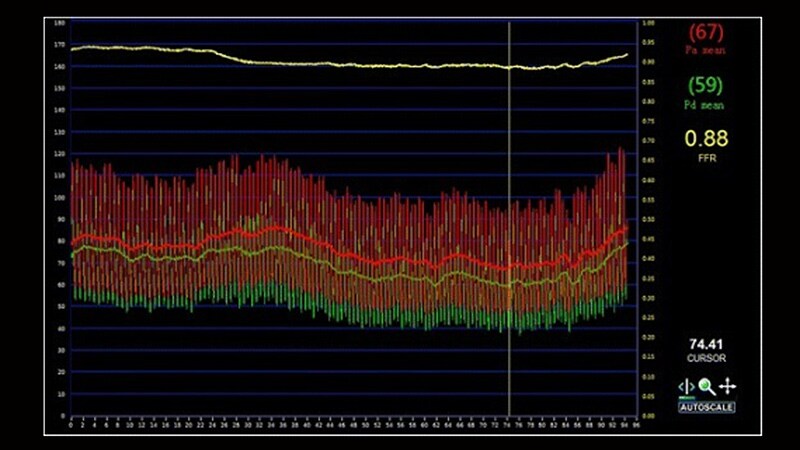
Task: Click the Pd mean green label text
Action: click(x=706, y=104)
